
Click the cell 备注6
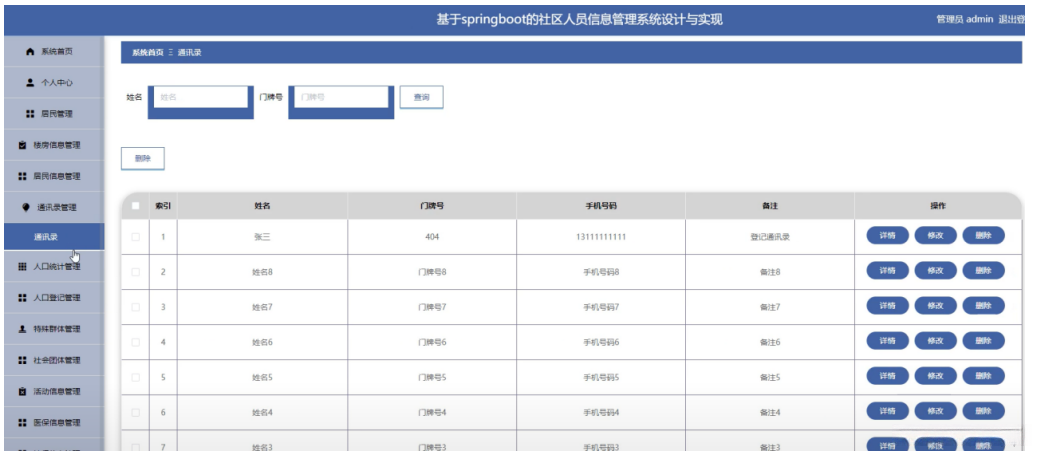click(x=770, y=342)
